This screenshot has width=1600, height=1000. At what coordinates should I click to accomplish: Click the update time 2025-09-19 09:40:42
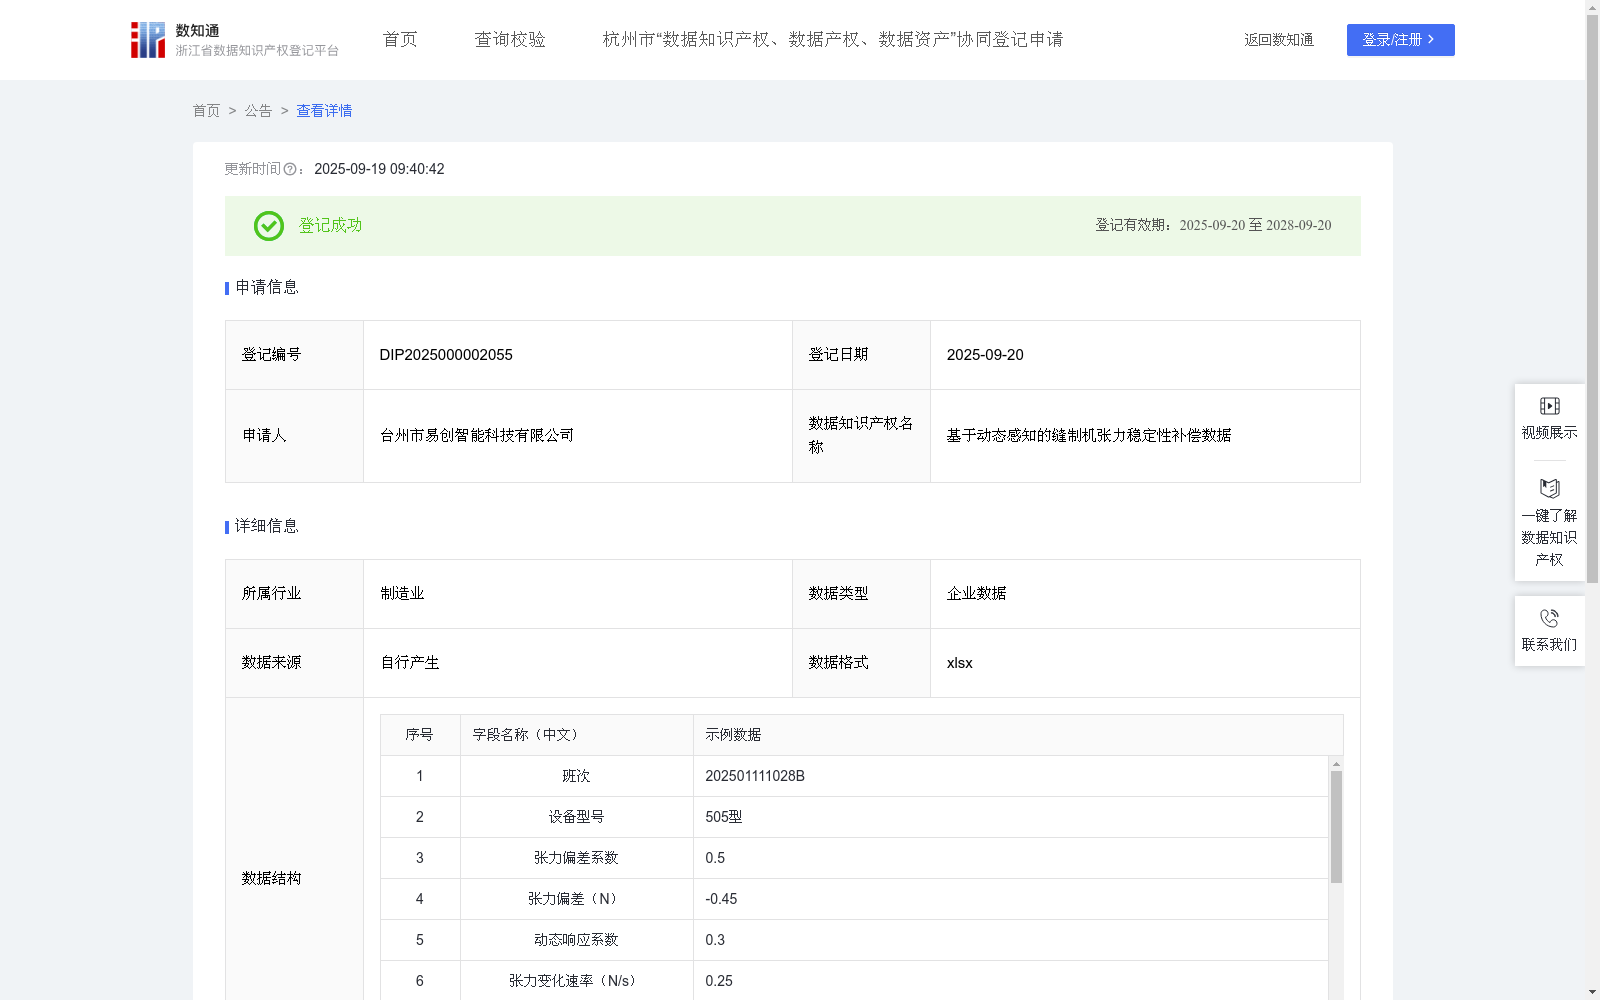tap(379, 169)
